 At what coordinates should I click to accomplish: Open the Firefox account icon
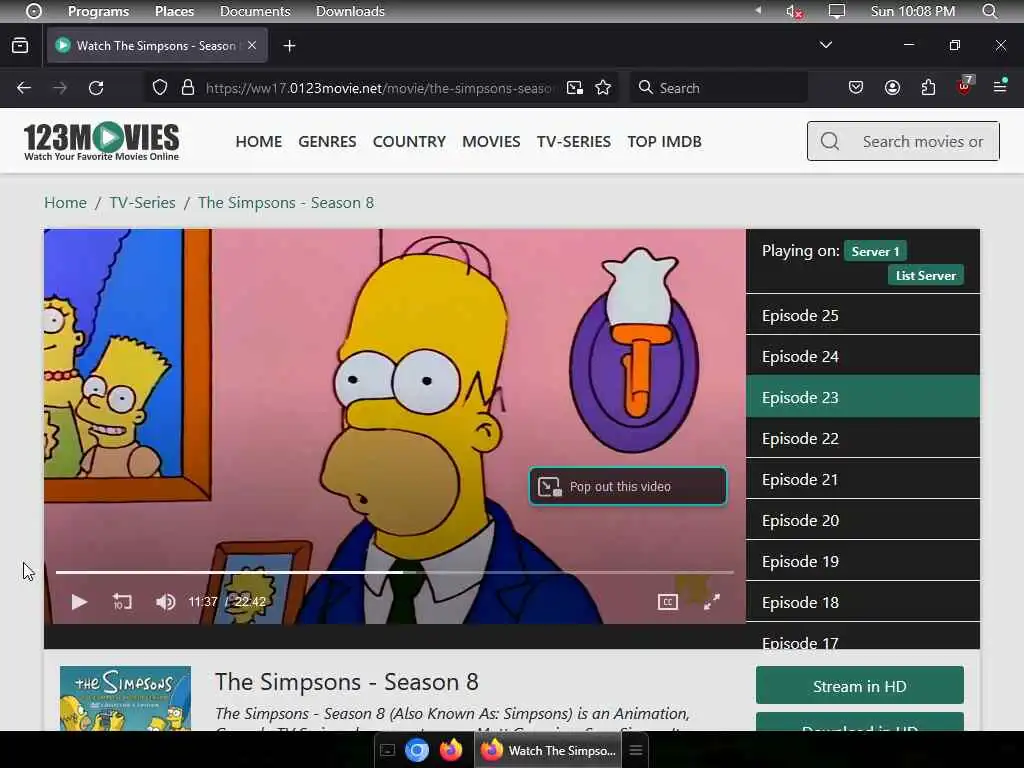892,88
